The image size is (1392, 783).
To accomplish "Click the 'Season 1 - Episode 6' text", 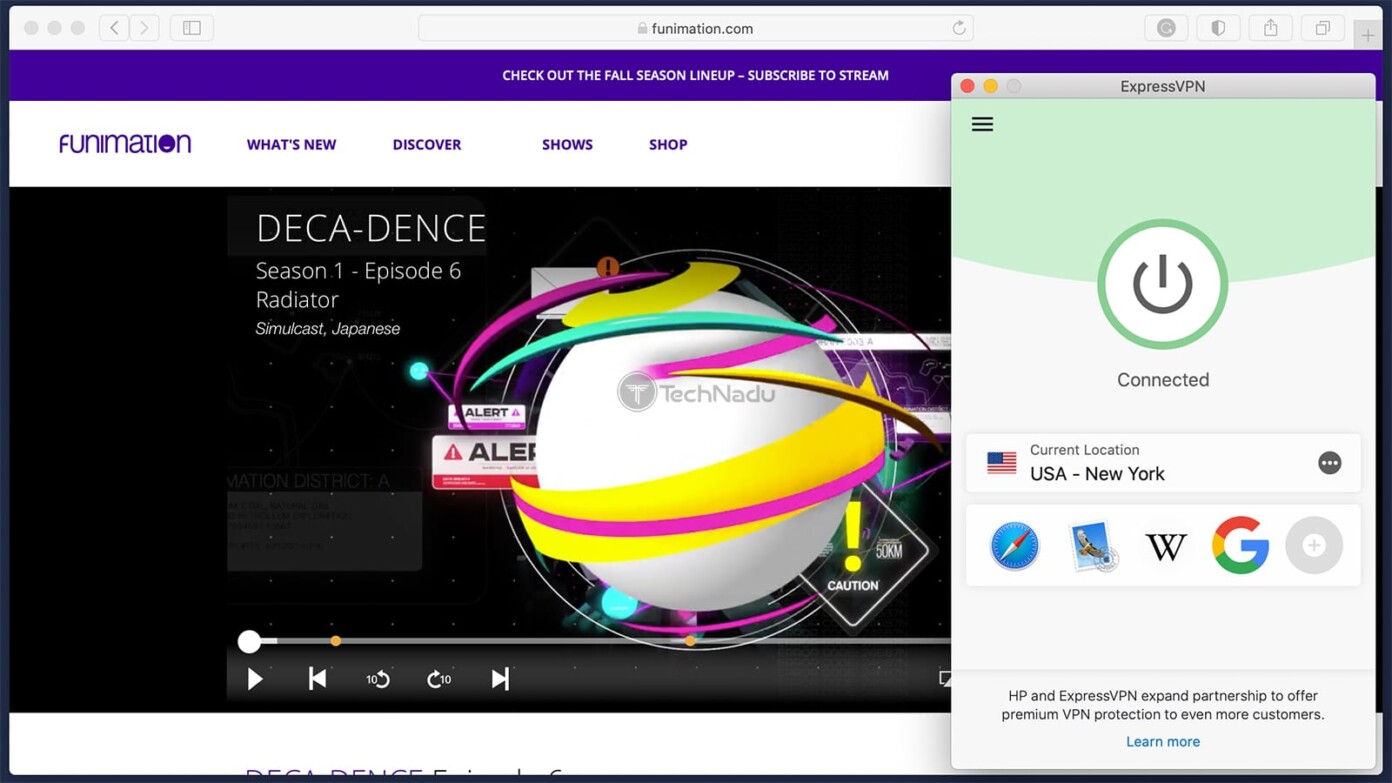I will click(358, 271).
